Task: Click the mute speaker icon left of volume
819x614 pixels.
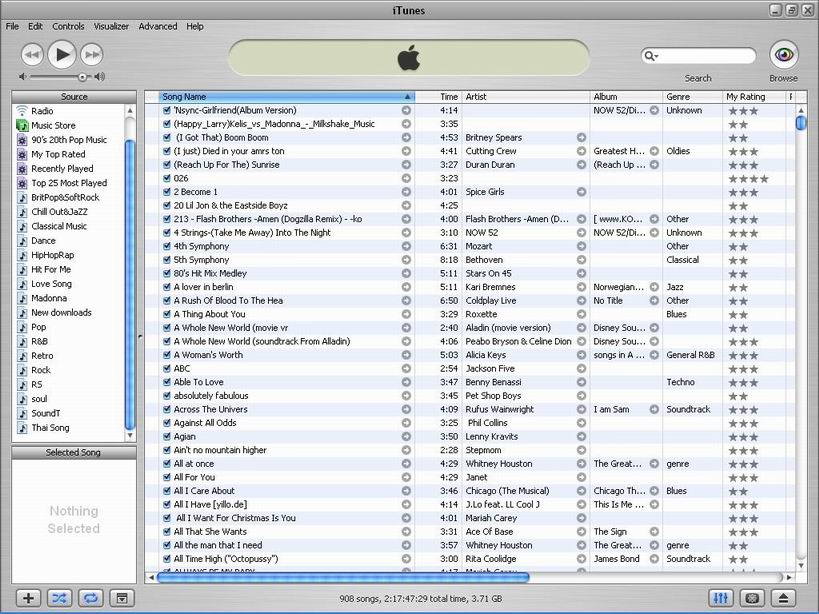Action: point(22,76)
